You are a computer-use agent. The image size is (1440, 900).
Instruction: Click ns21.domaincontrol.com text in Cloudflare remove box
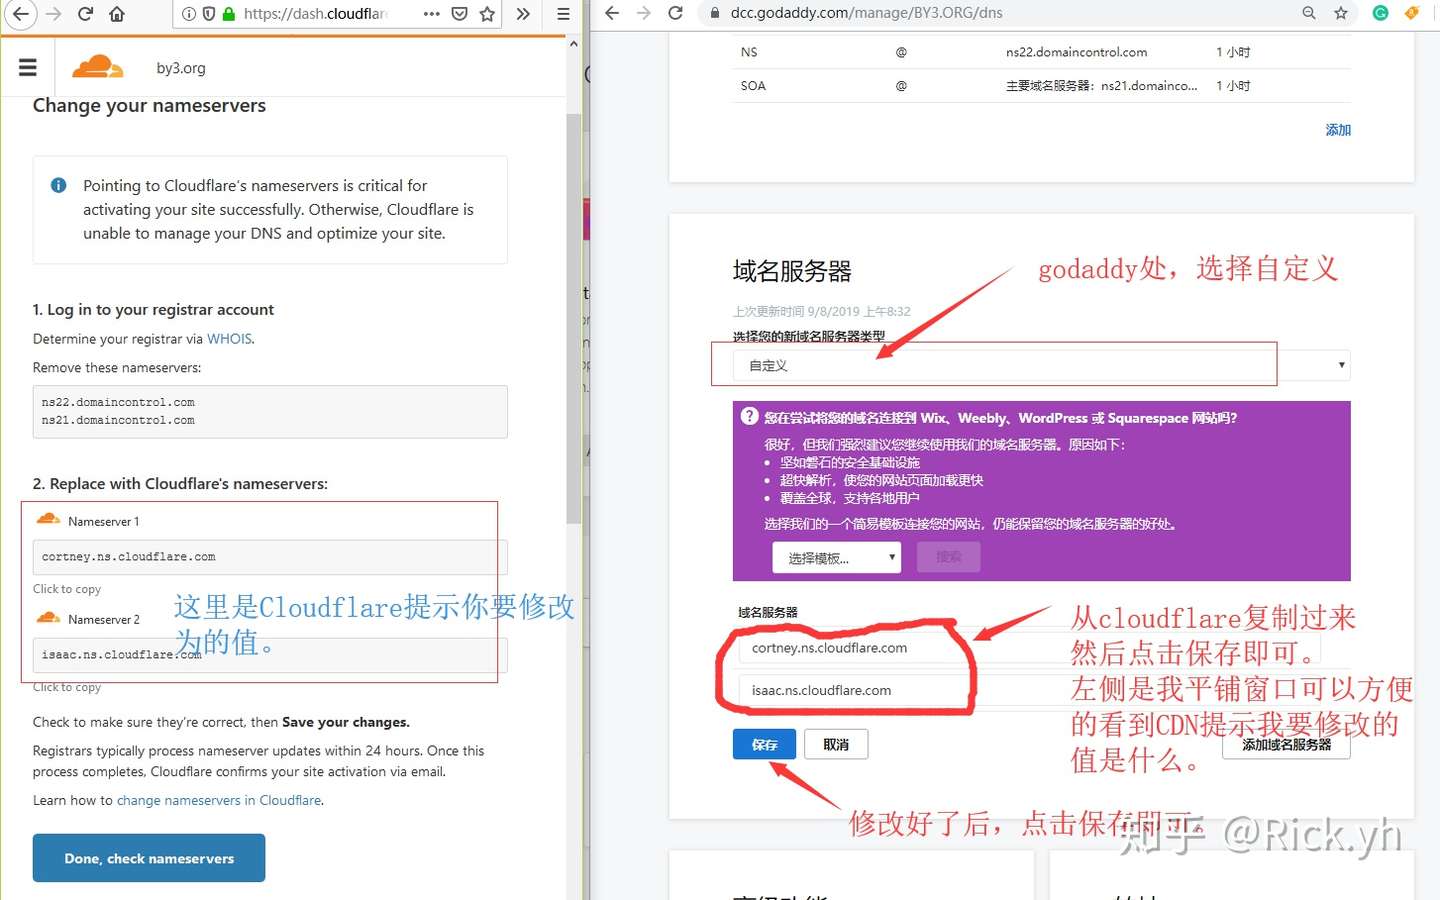[x=118, y=420]
